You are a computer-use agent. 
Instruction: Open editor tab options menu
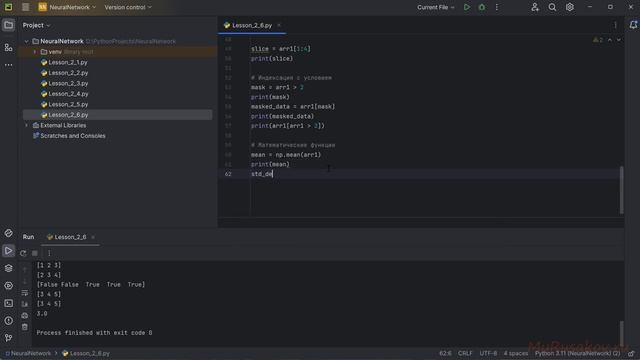(616, 25)
